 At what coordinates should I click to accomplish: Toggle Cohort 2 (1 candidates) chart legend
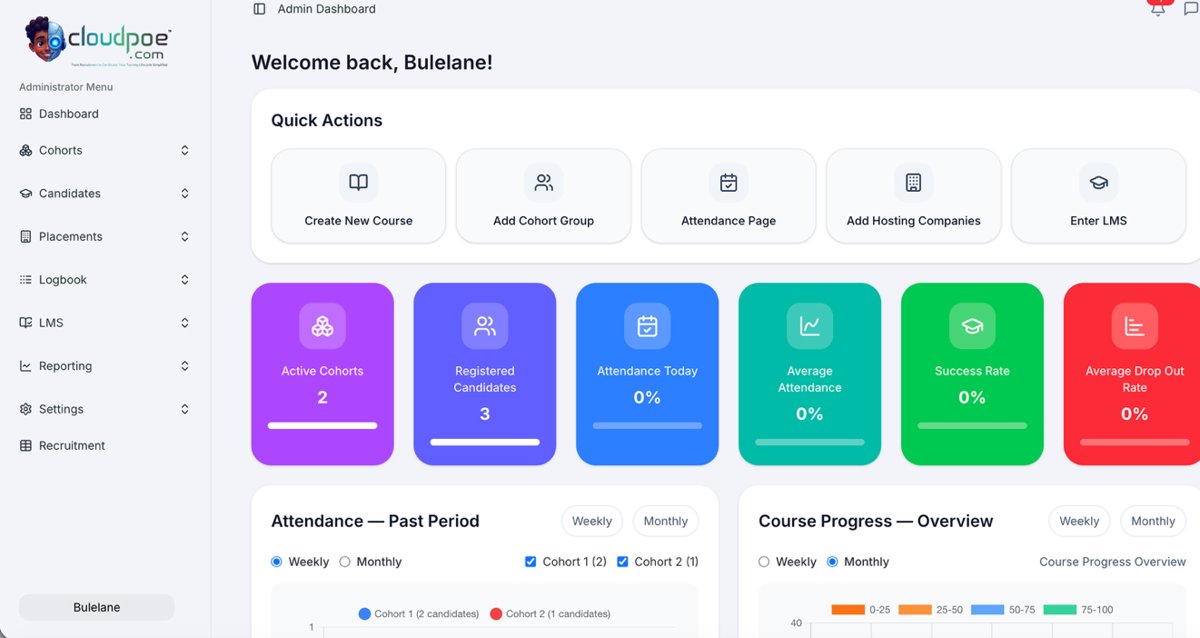point(550,613)
